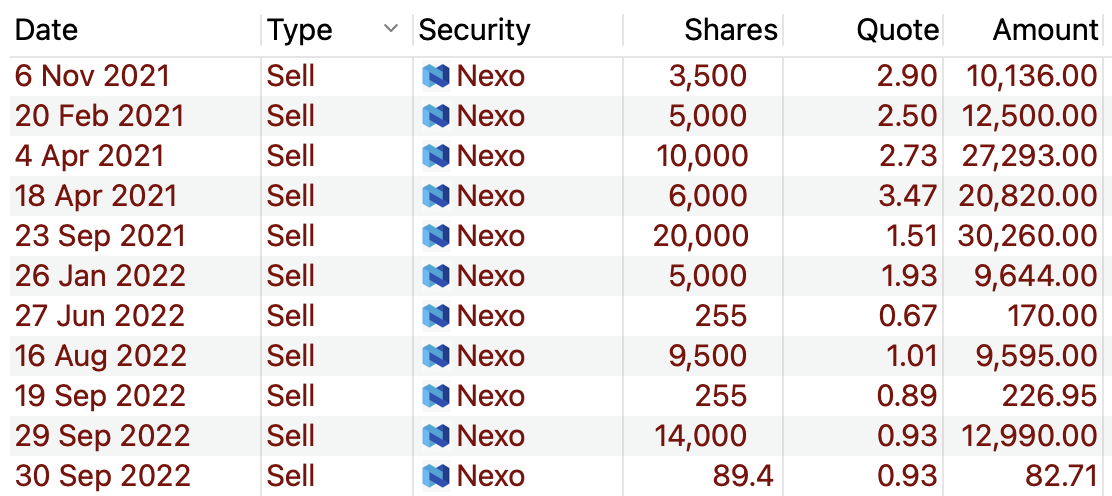Click the Nexo icon in the 23 Sep 2021 row
Image resolution: width=1112 pixels, height=496 pixels.
click(x=436, y=236)
